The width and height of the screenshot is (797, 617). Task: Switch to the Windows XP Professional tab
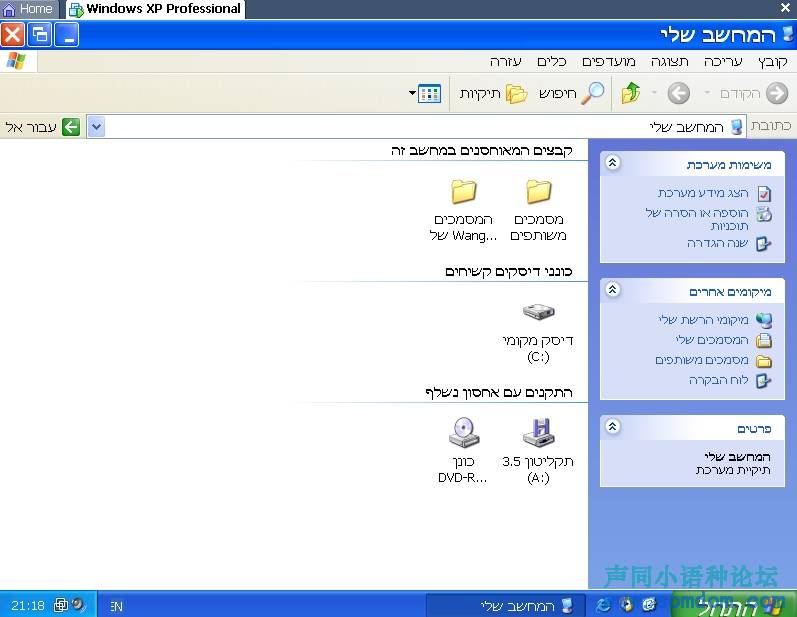pos(155,9)
